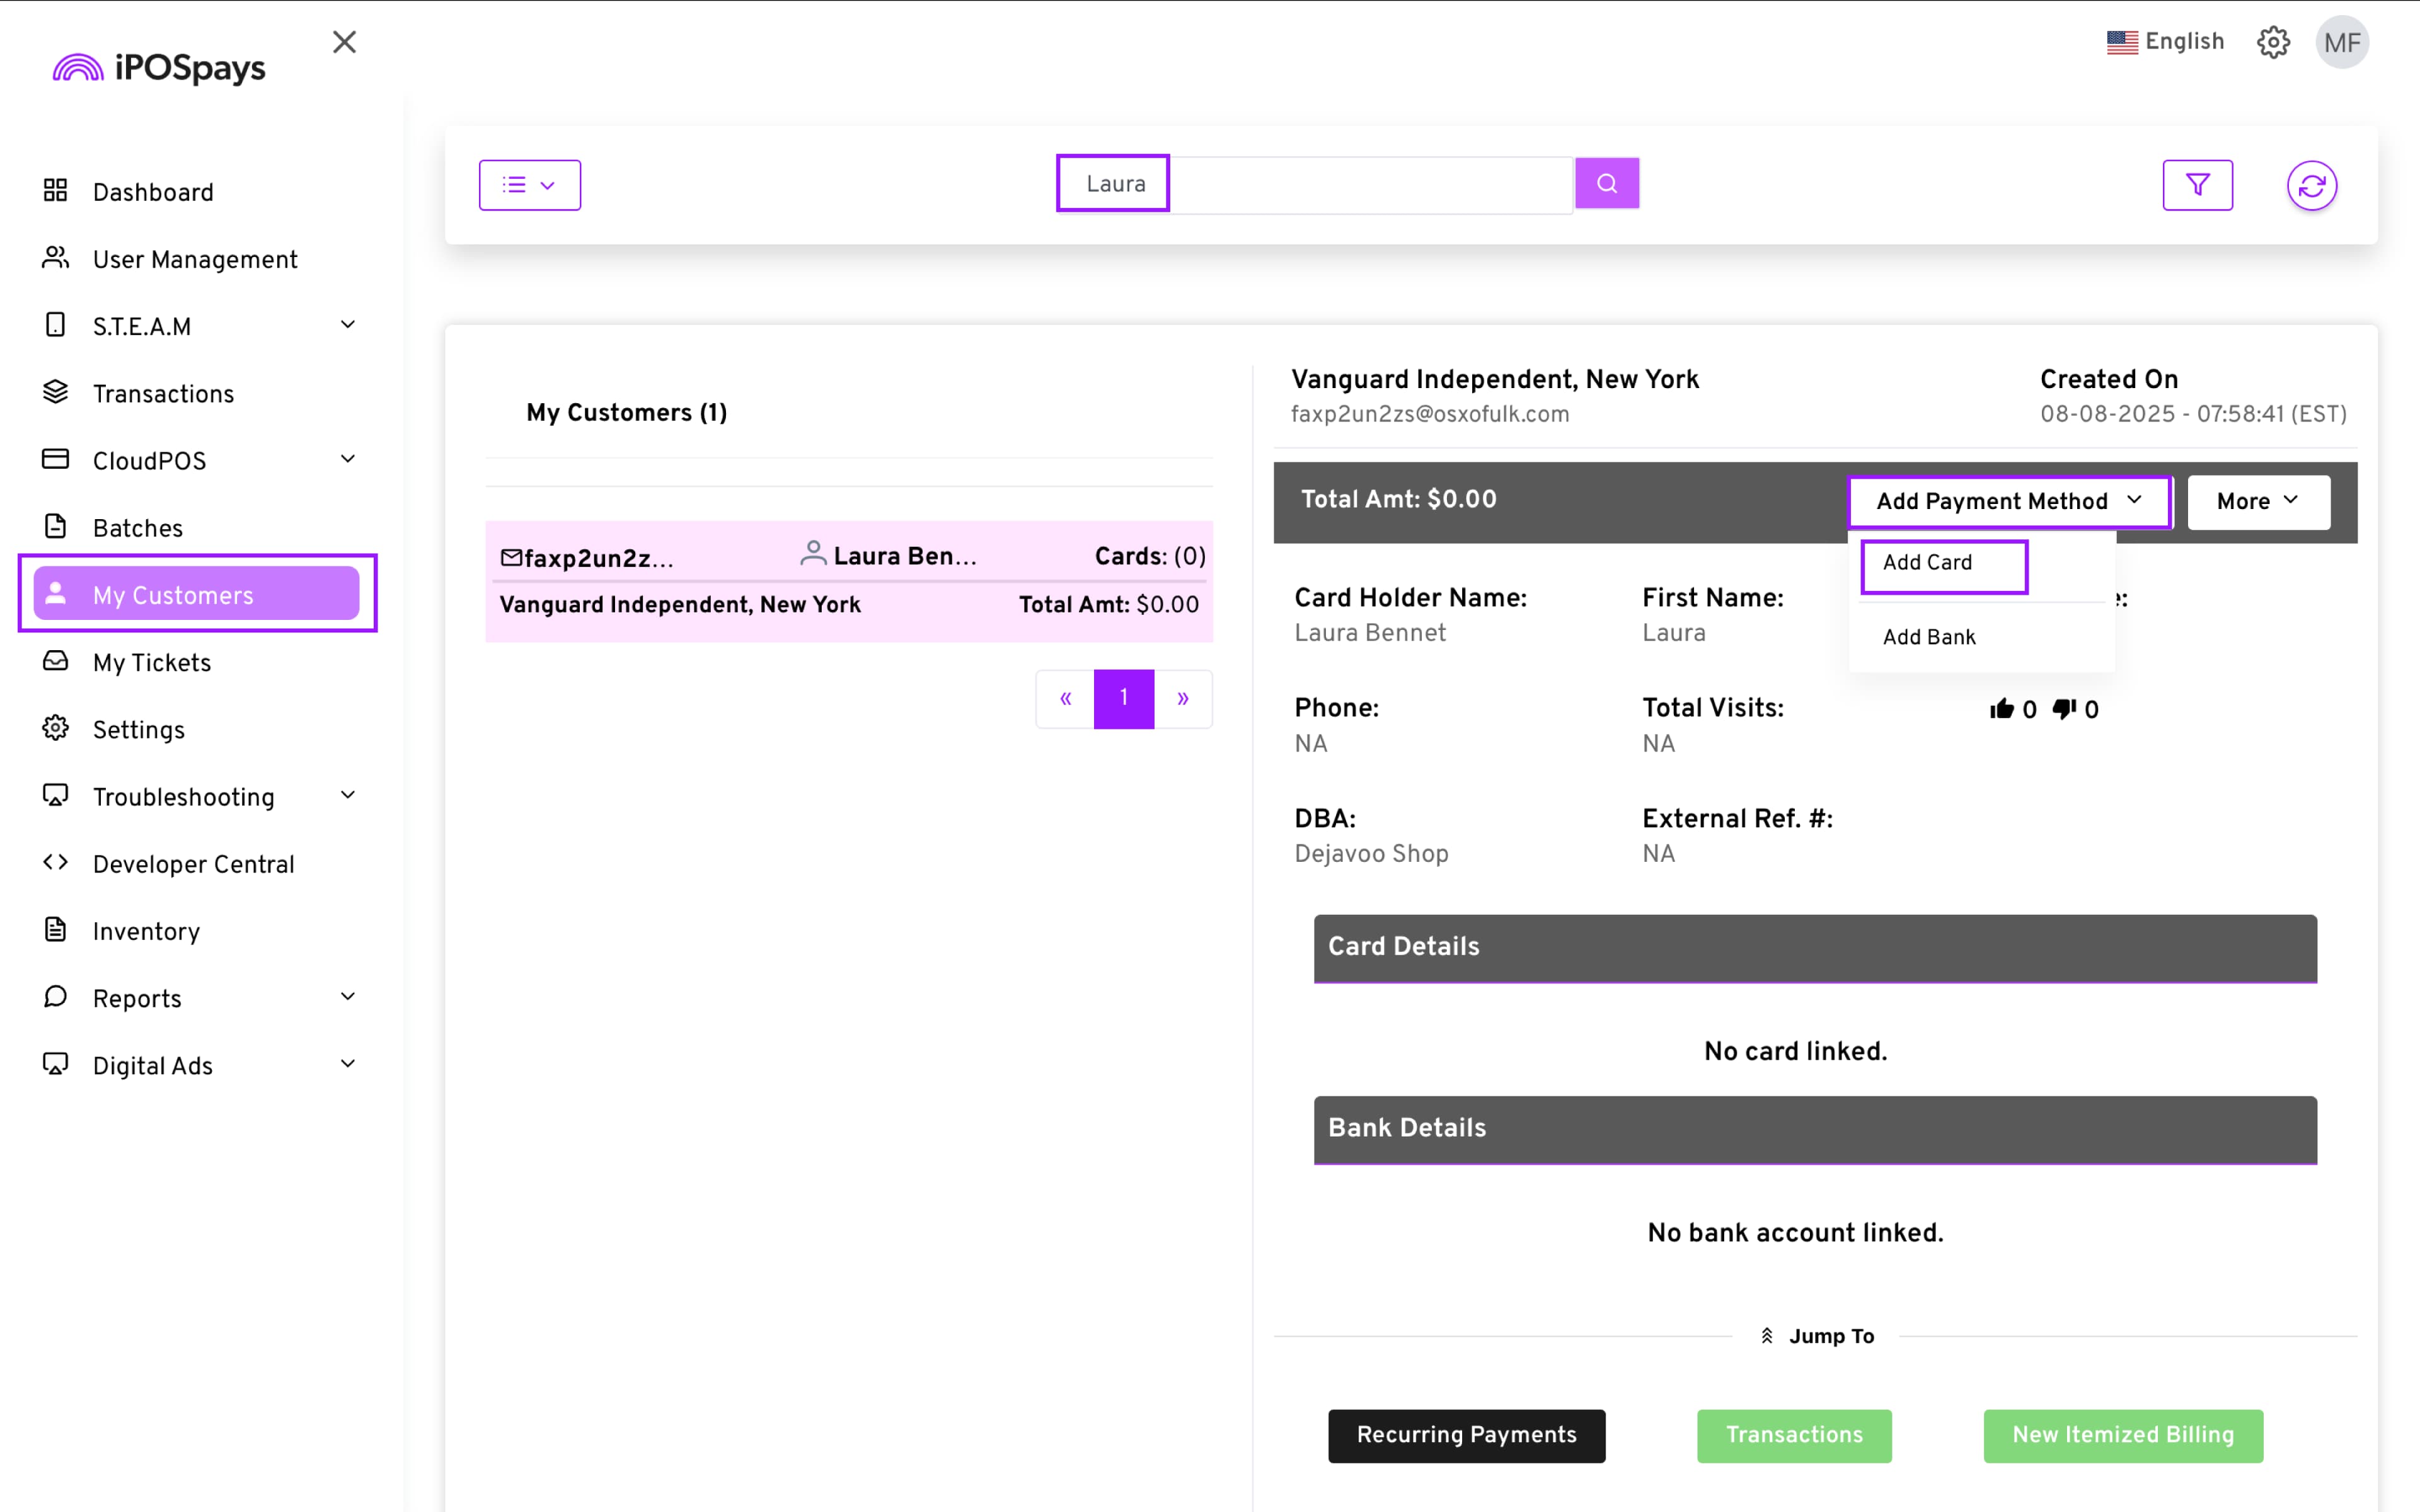2420x1512 pixels.
Task: Click the green Transactions button
Action: pos(1793,1435)
